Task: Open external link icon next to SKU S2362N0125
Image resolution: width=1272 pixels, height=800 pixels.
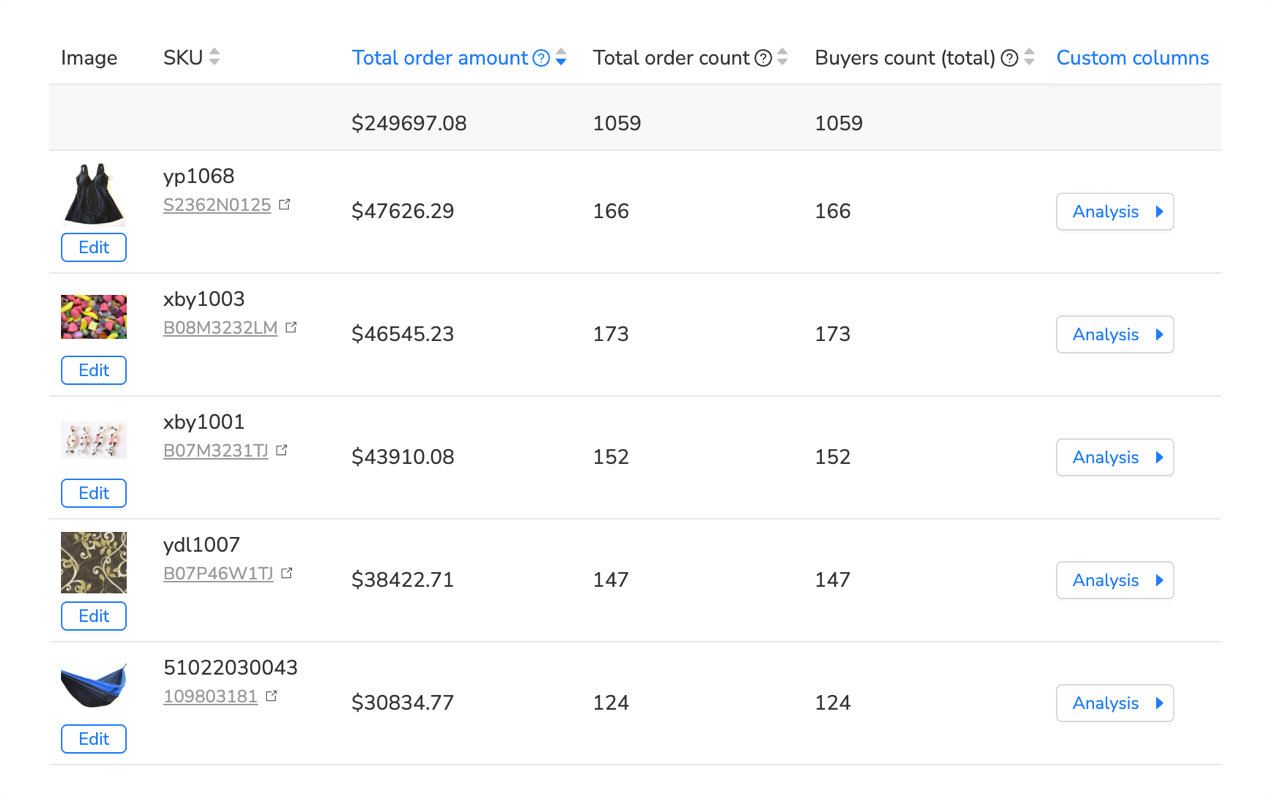Action: tap(285, 202)
